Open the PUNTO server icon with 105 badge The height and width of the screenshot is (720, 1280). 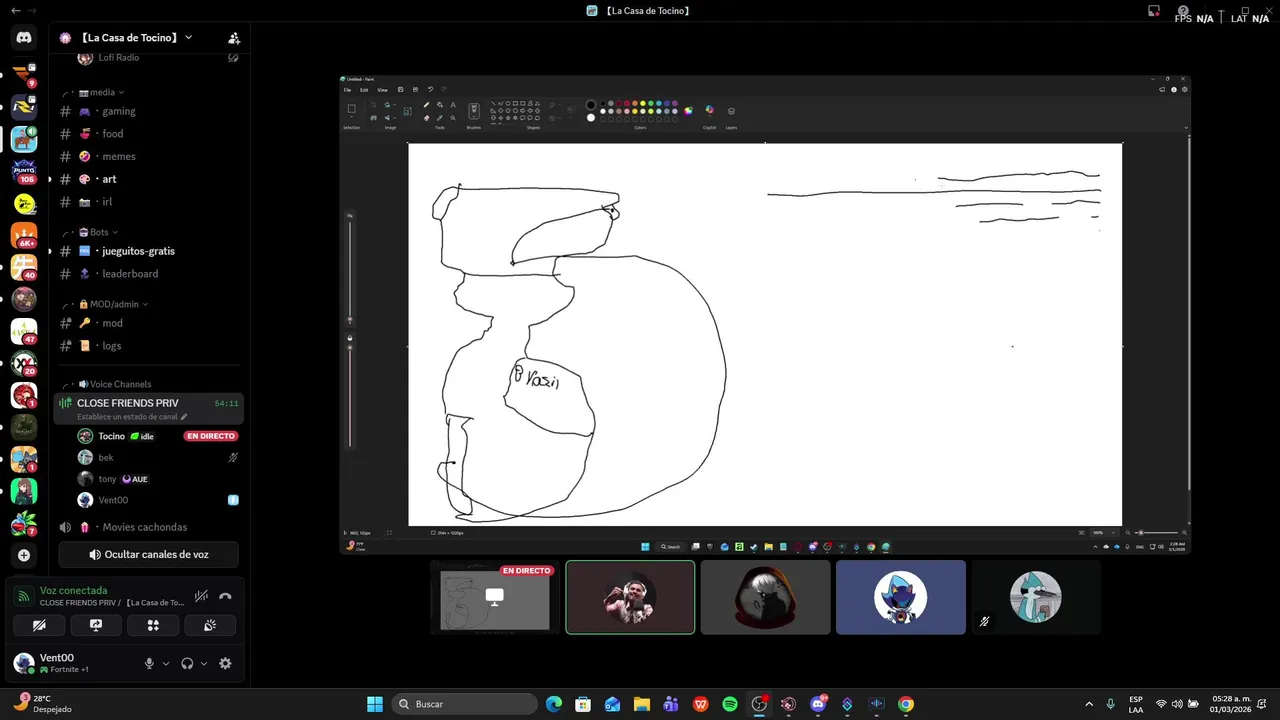(24, 172)
